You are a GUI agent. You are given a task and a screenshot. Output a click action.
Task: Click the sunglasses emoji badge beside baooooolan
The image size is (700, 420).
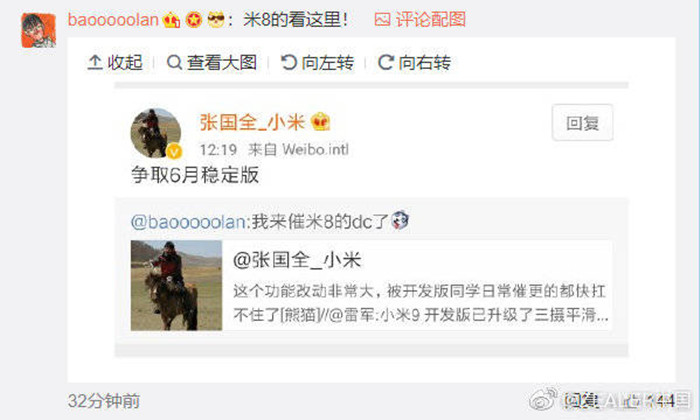216,20
